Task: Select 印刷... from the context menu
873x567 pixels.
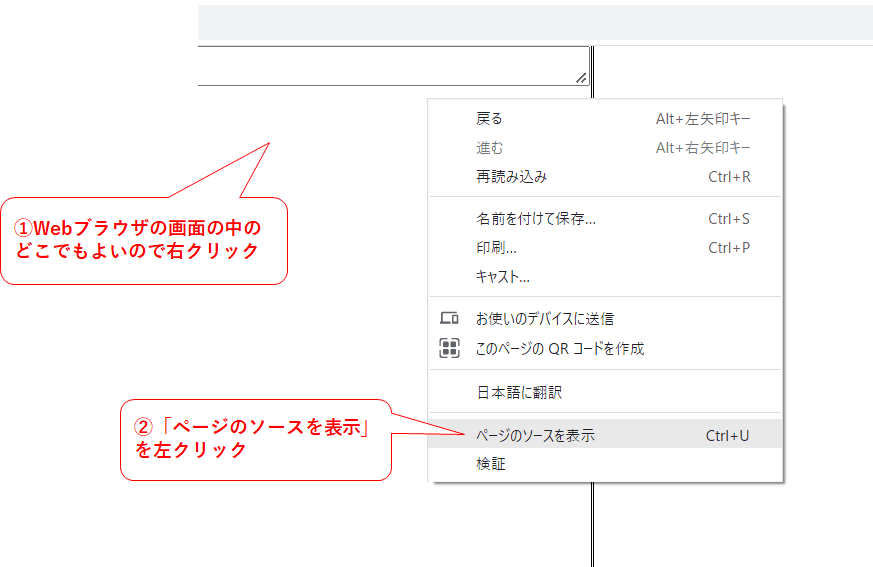Action: pos(605,248)
